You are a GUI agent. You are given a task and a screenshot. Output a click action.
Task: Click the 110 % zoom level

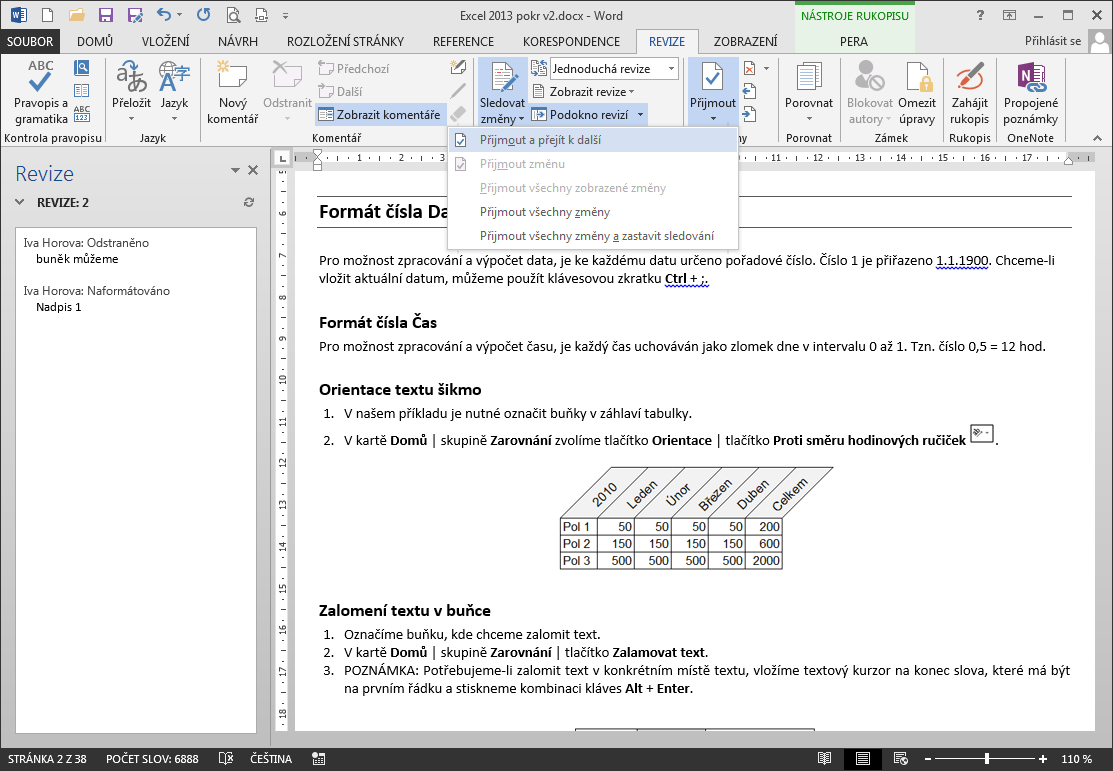(x=1076, y=759)
